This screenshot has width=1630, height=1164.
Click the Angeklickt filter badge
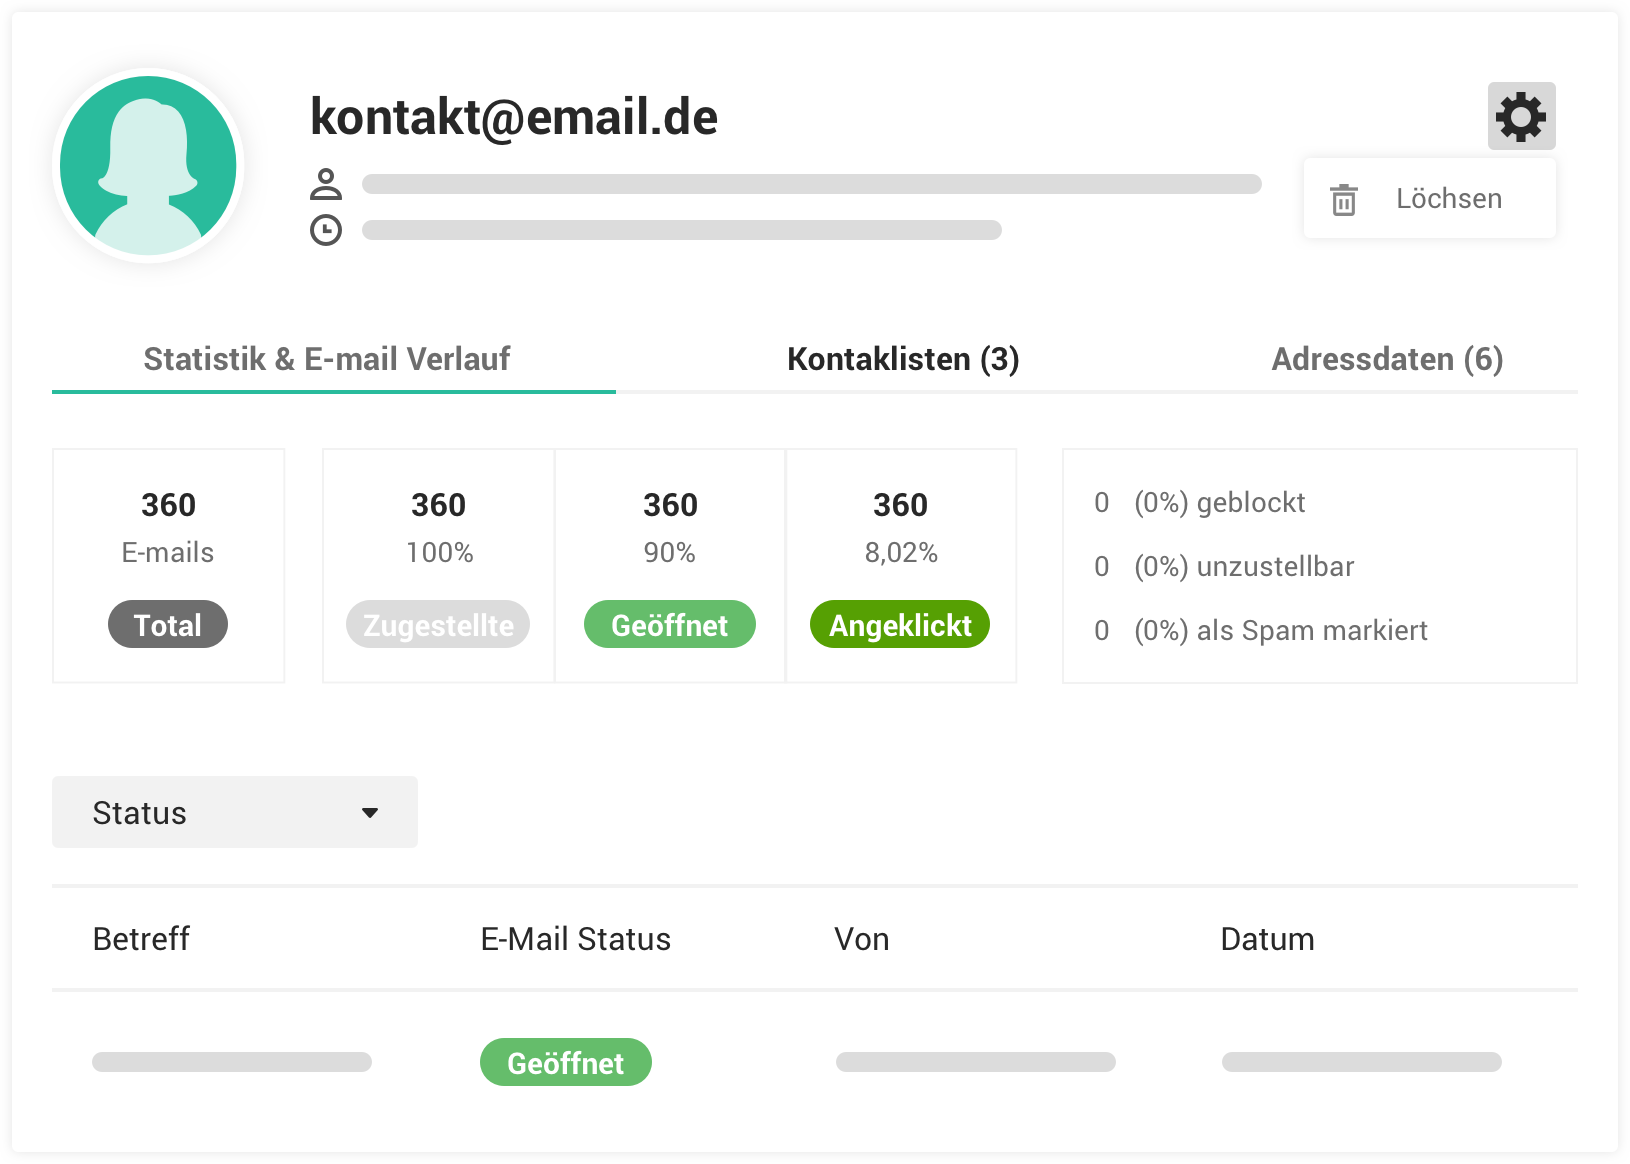click(x=900, y=624)
